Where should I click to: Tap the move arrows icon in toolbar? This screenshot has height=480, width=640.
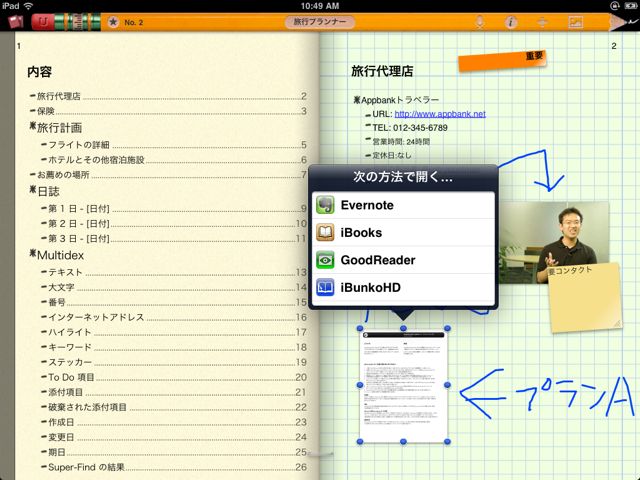pyautogui.click(x=542, y=22)
